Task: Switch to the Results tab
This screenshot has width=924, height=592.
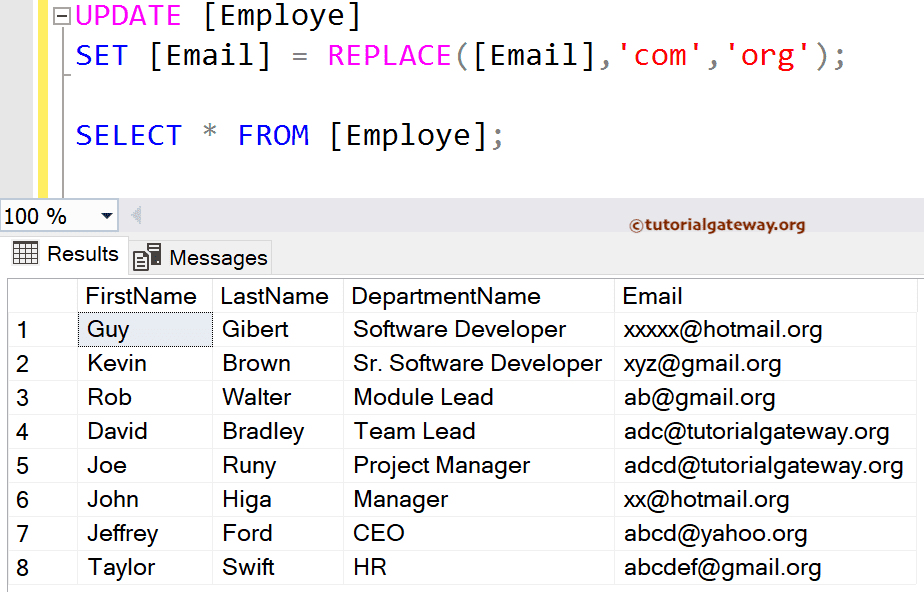Action: coord(66,254)
